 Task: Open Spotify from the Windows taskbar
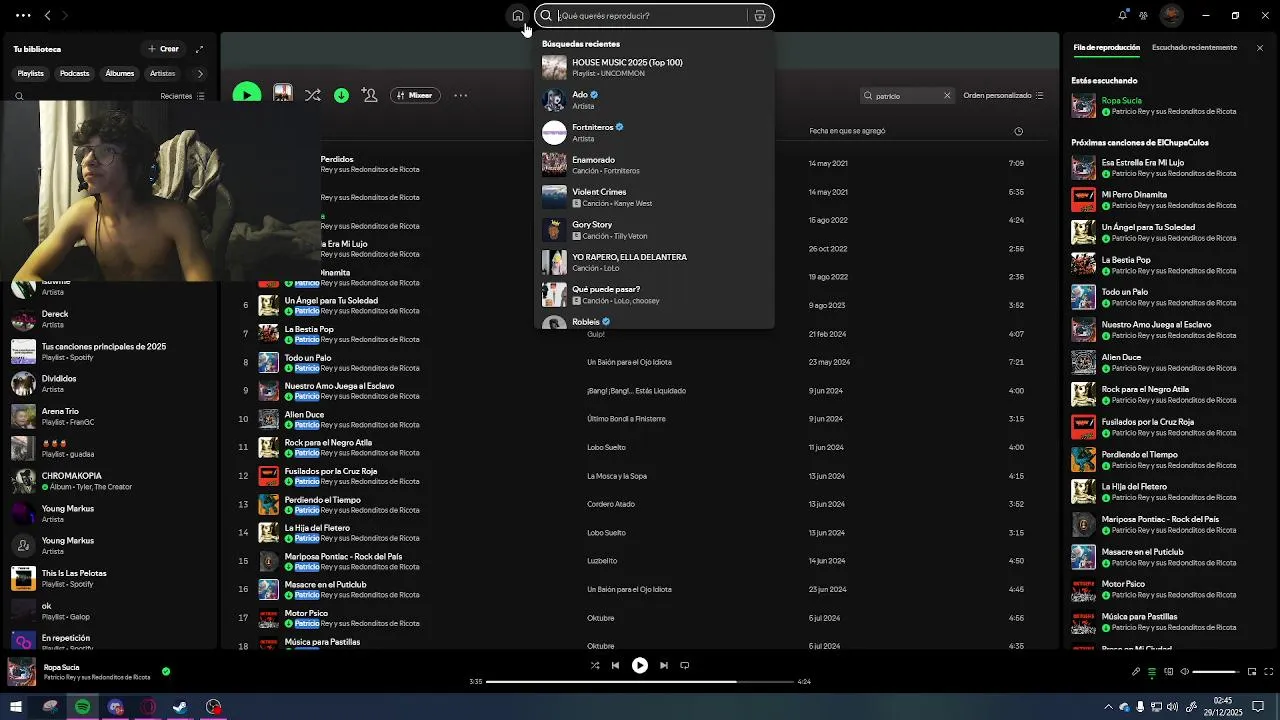tap(82, 707)
